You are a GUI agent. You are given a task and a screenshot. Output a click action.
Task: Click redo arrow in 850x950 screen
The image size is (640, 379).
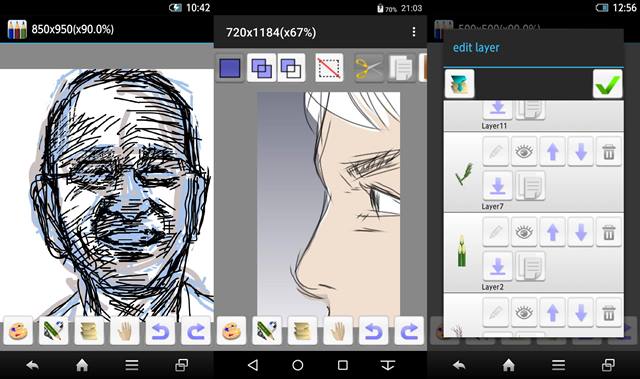click(196, 331)
